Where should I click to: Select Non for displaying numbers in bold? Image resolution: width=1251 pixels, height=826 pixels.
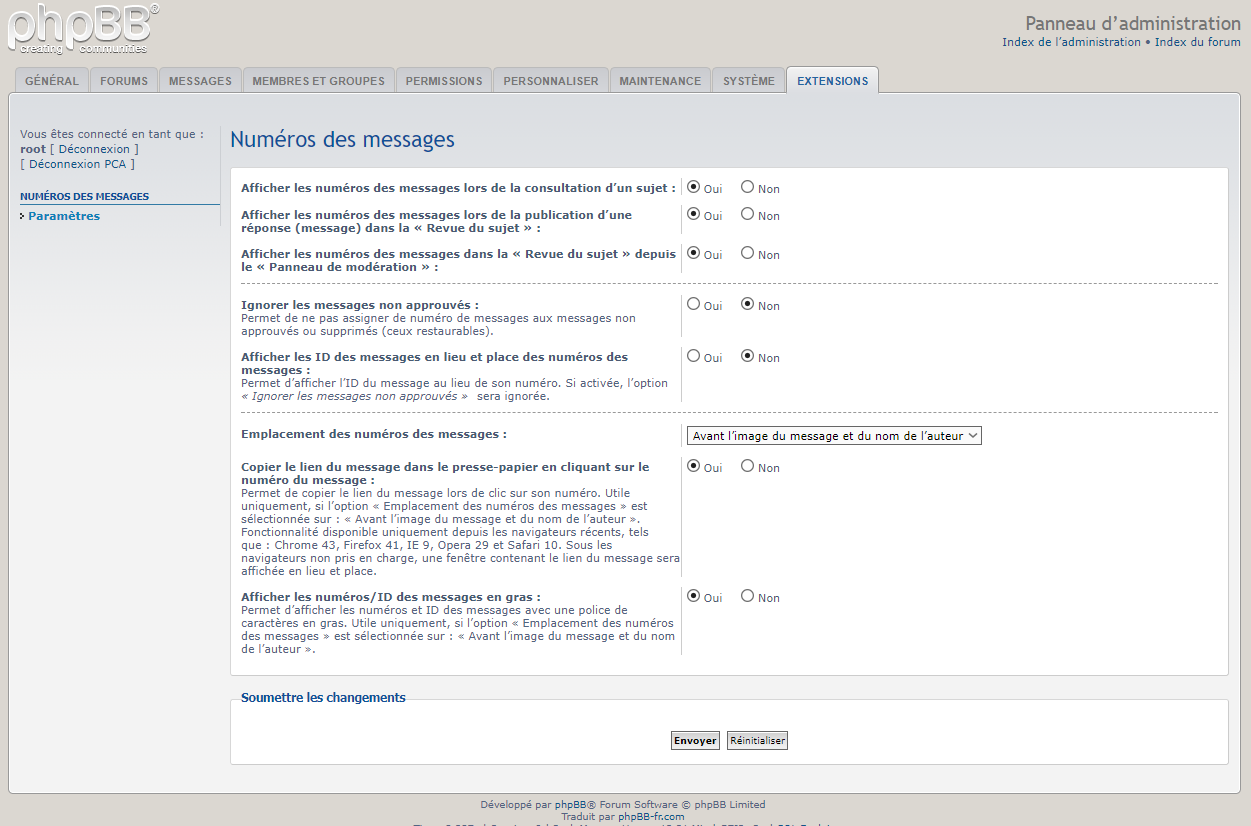coord(747,596)
